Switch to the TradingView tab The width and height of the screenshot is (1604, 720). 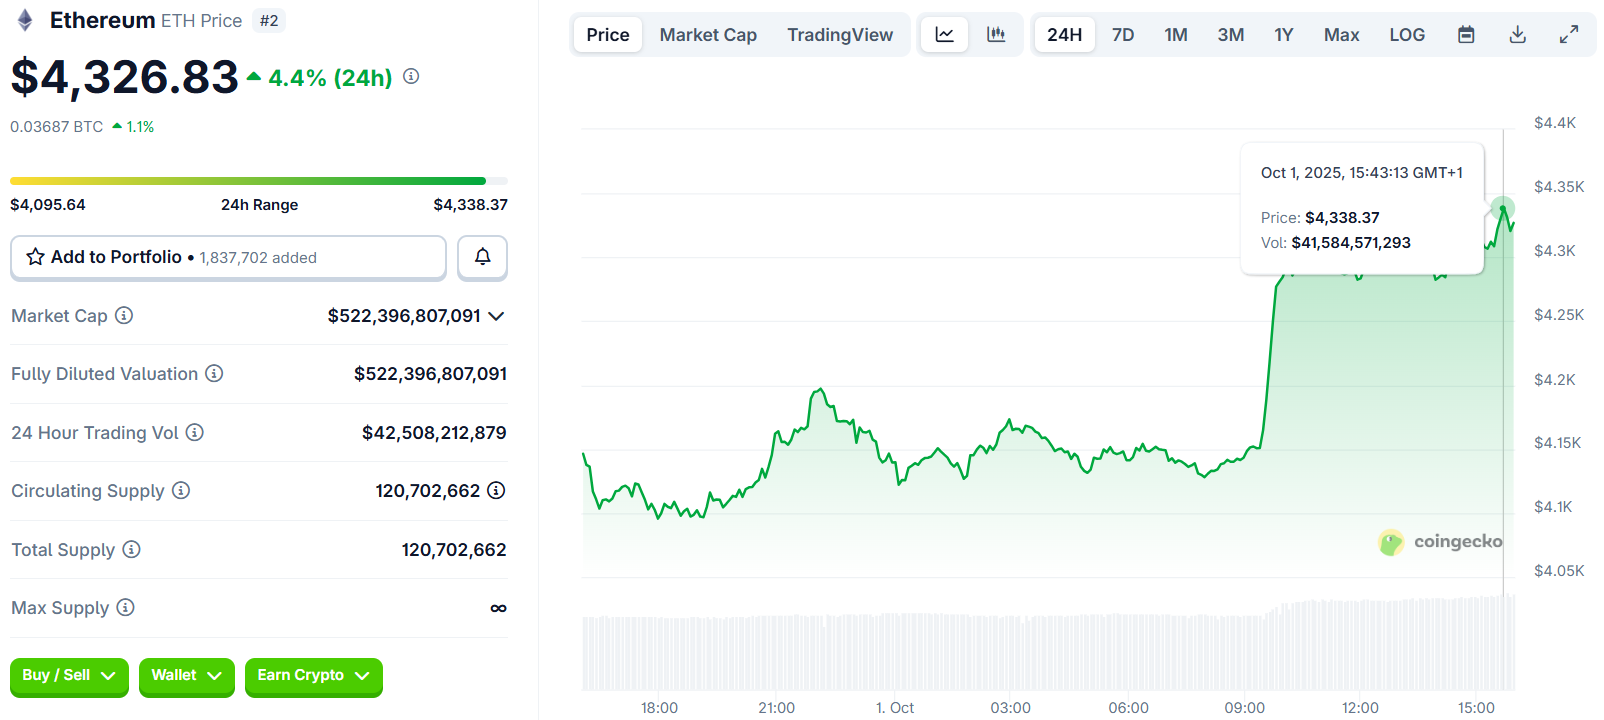point(839,35)
